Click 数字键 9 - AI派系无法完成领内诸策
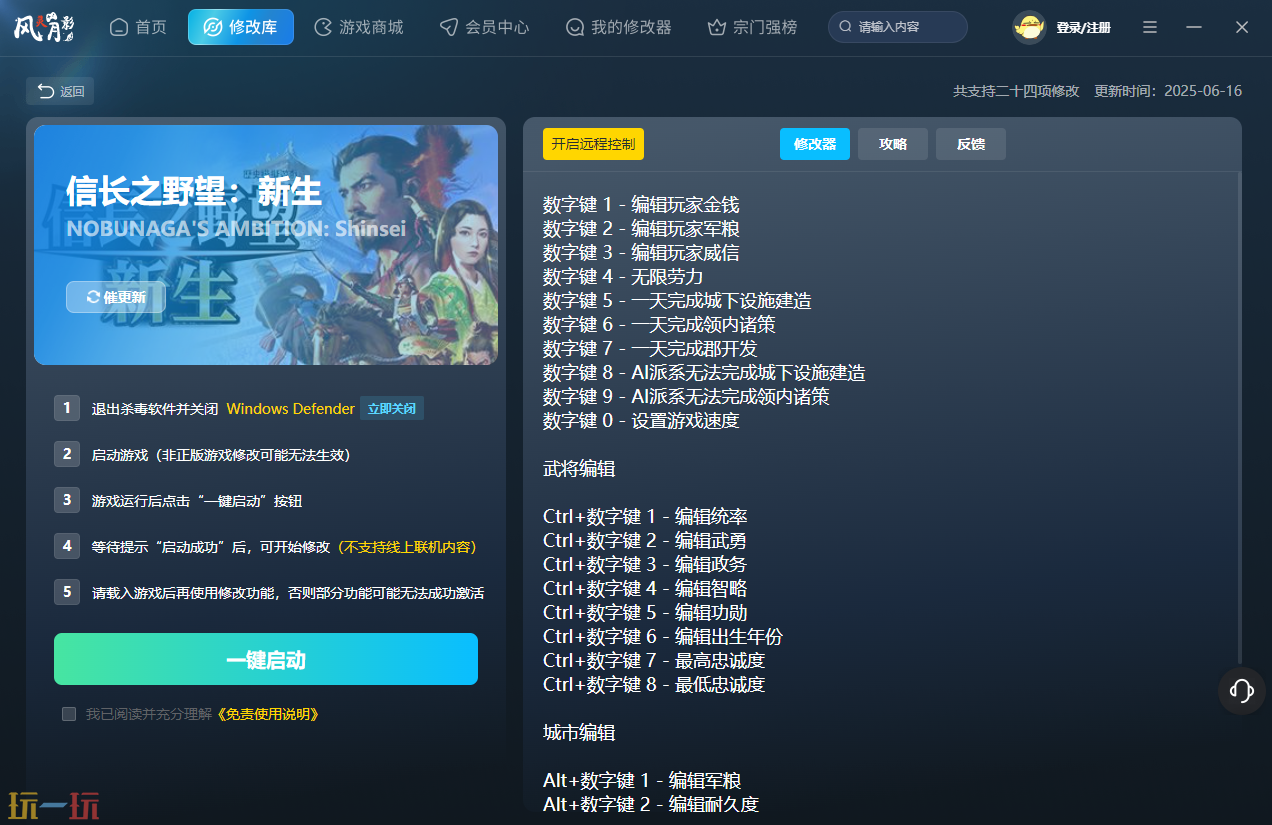The image size is (1272, 825). click(686, 397)
